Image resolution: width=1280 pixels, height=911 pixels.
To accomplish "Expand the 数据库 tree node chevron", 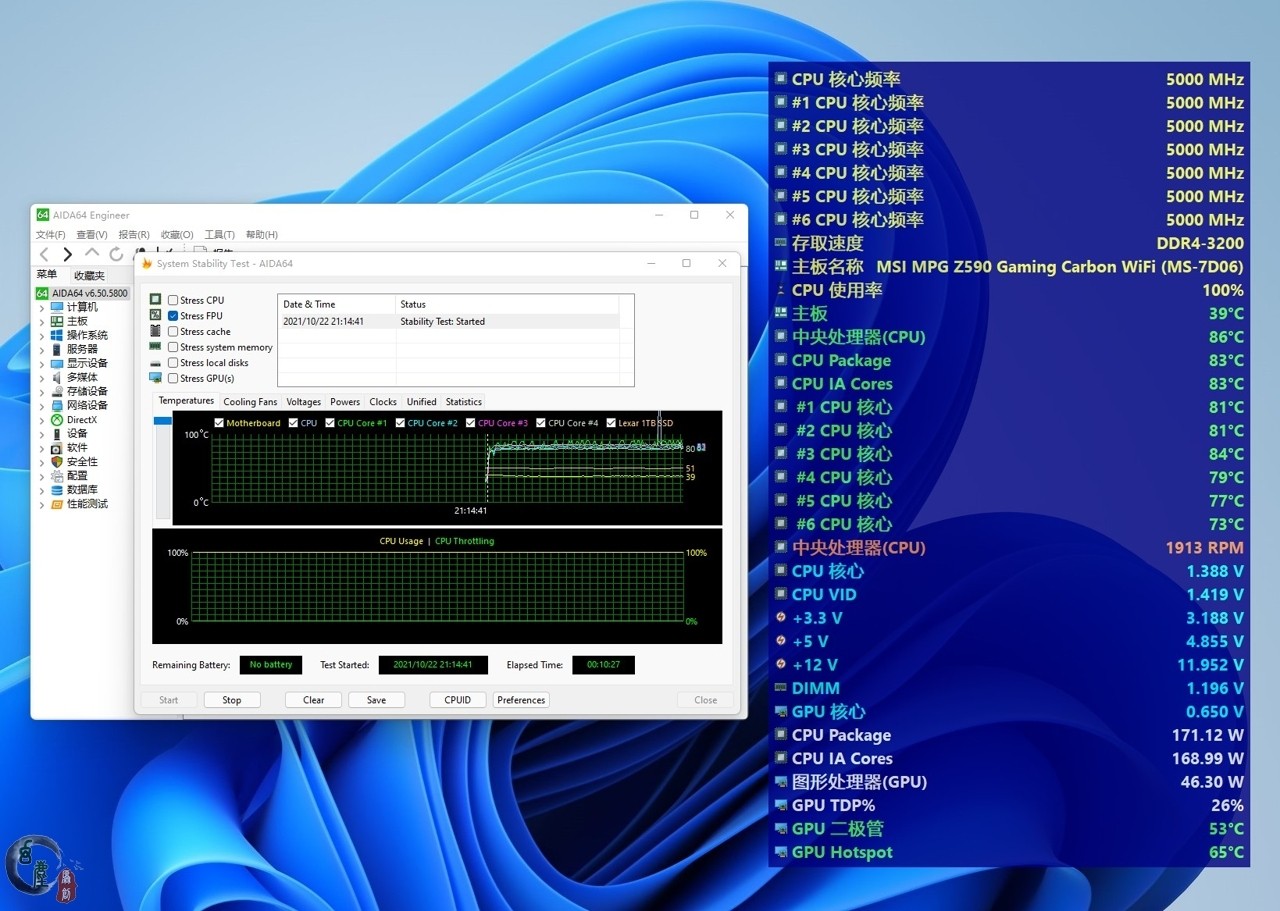I will coord(42,490).
